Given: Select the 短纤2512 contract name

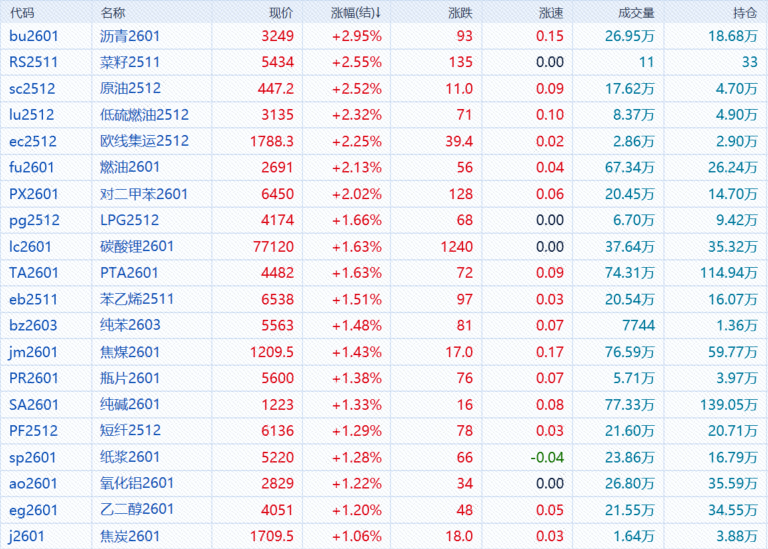Looking at the screenshot, I should [130, 430].
